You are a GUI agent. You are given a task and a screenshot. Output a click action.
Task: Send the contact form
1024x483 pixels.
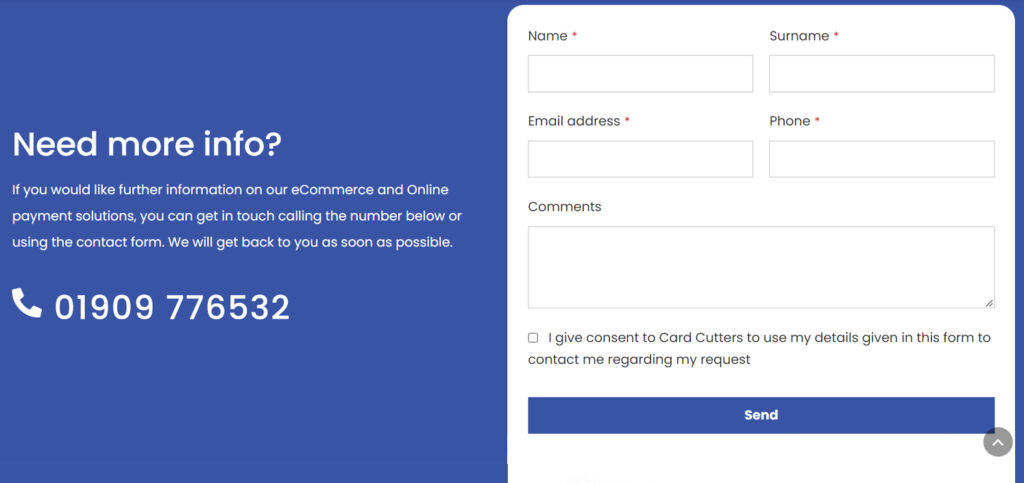pos(761,415)
